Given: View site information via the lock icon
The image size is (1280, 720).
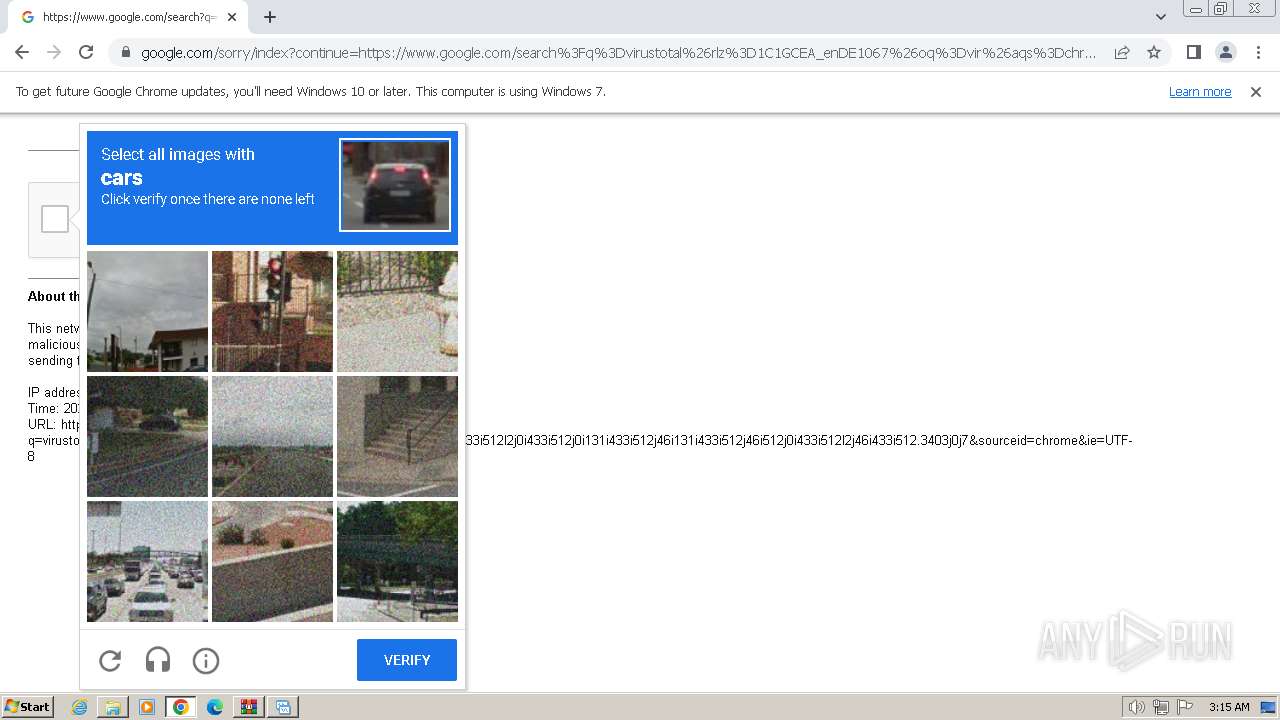Looking at the screenshot, I should click(126, 53).
